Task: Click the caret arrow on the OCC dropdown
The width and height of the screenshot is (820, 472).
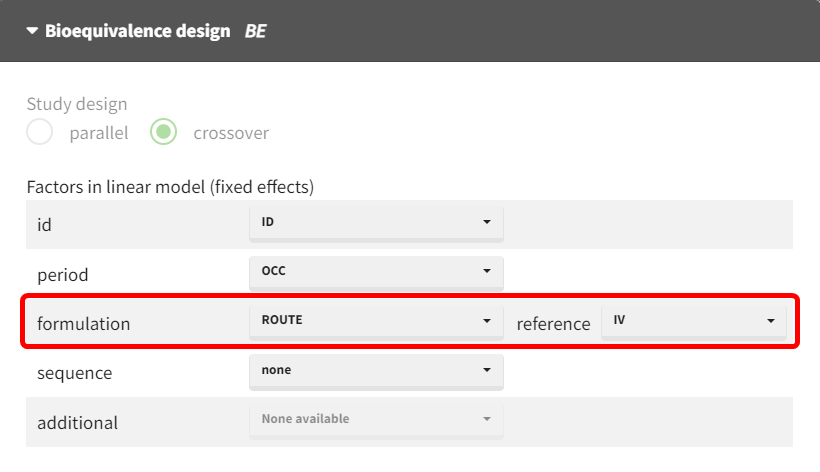Action: [486, 271]
